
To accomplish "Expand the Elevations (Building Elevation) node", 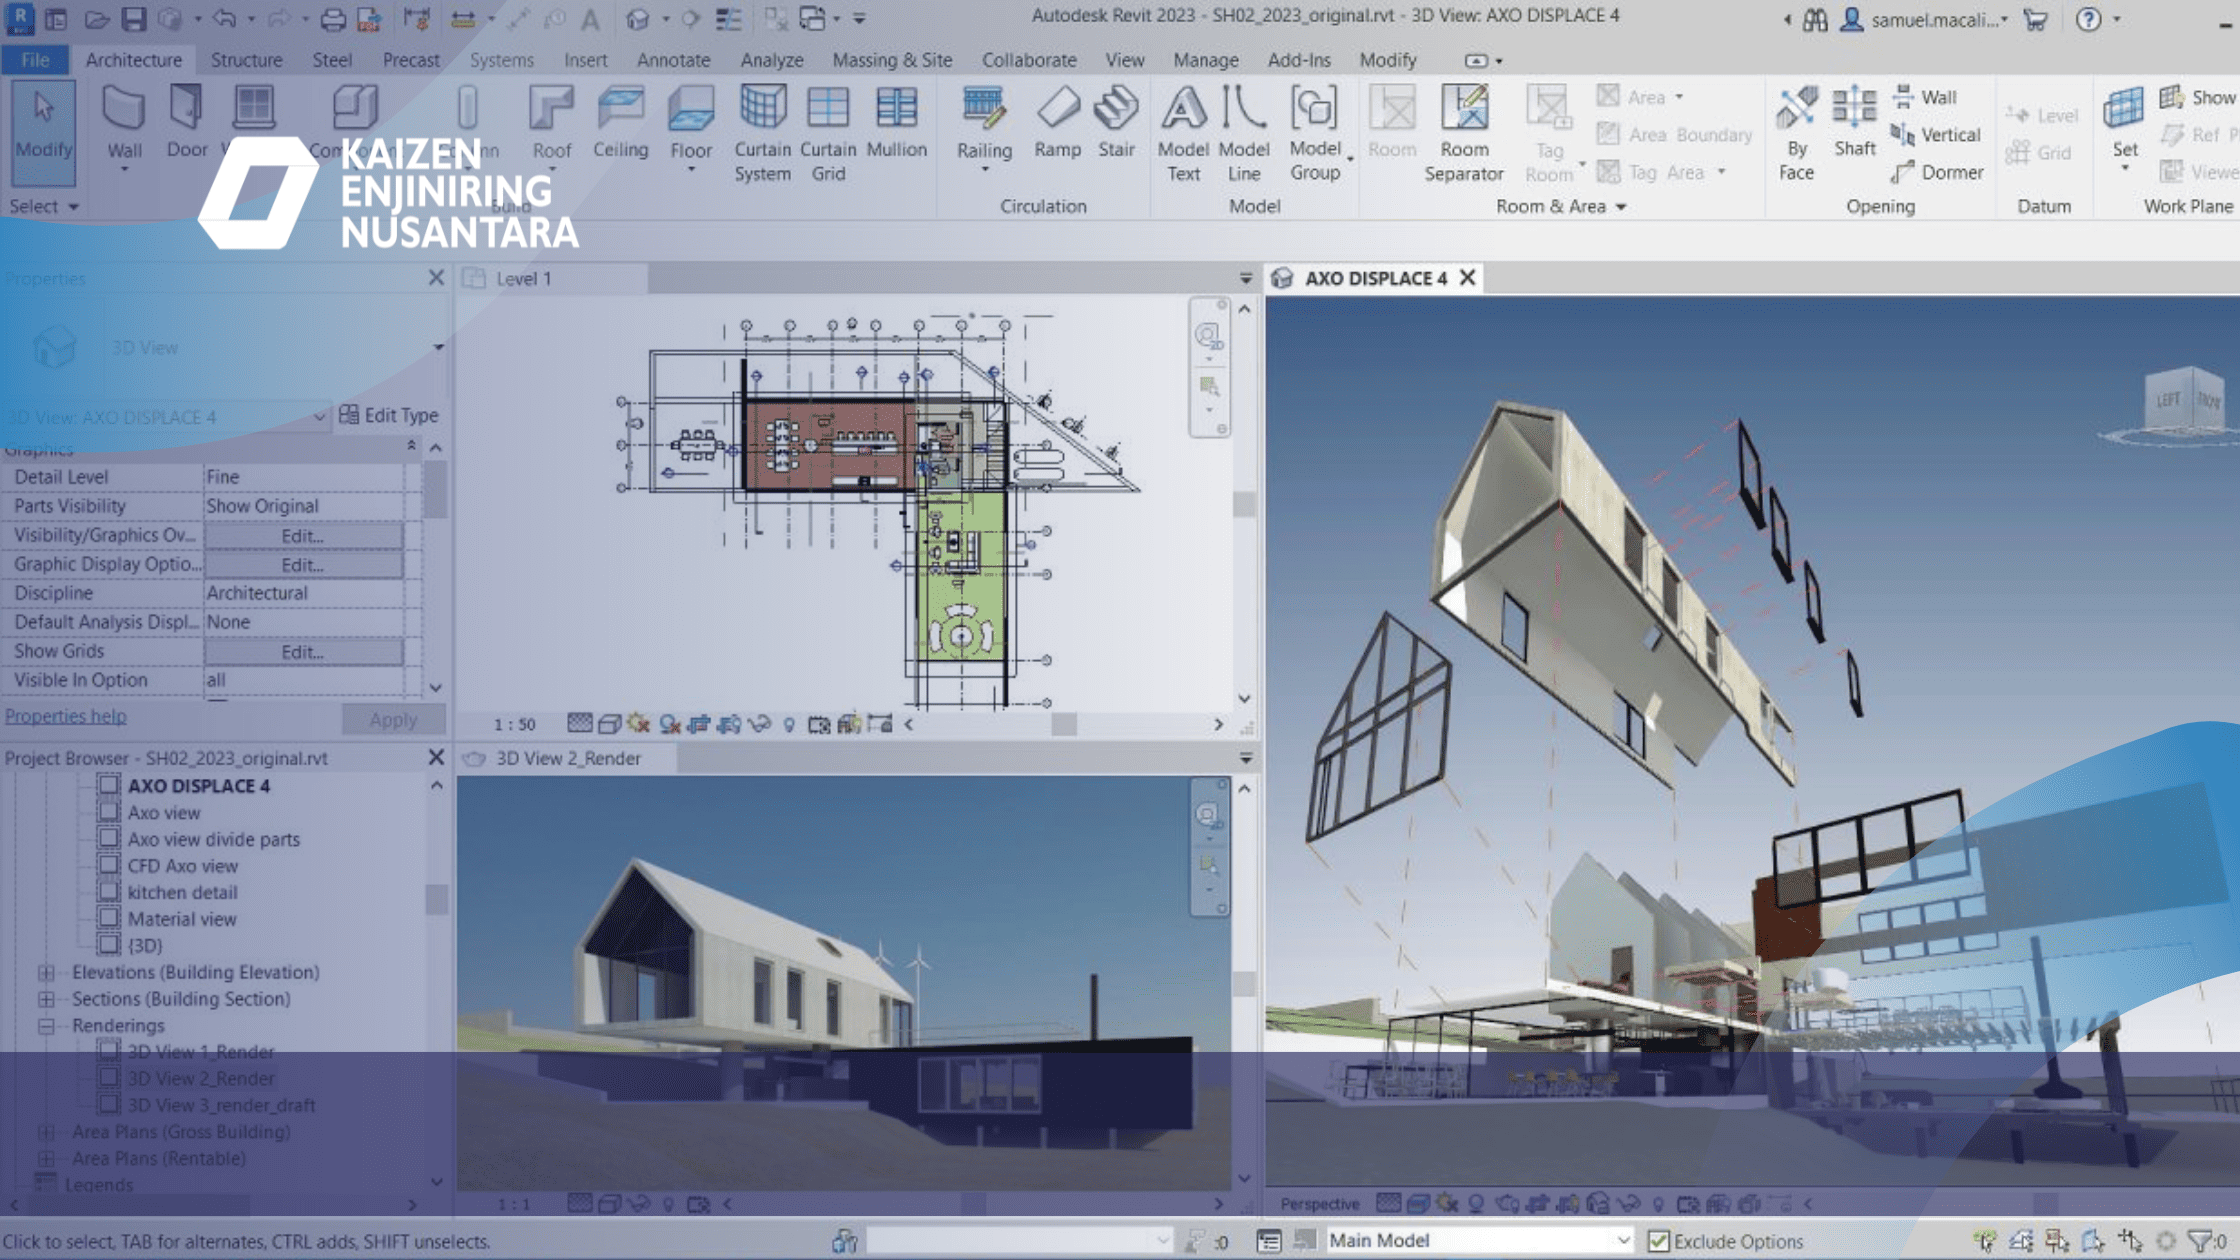I will (x=46, y=972).
